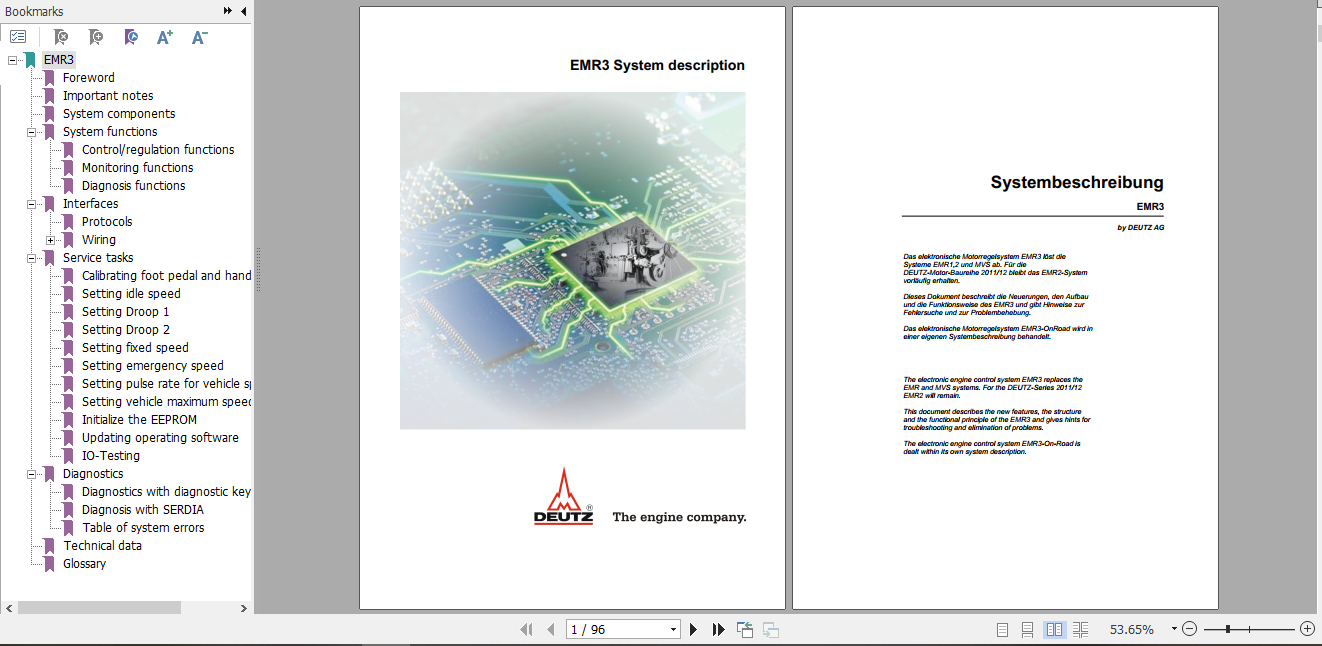Expand the Wiring bookmark node
This screenshot has height=646, width=1322.
click(49, 239)
